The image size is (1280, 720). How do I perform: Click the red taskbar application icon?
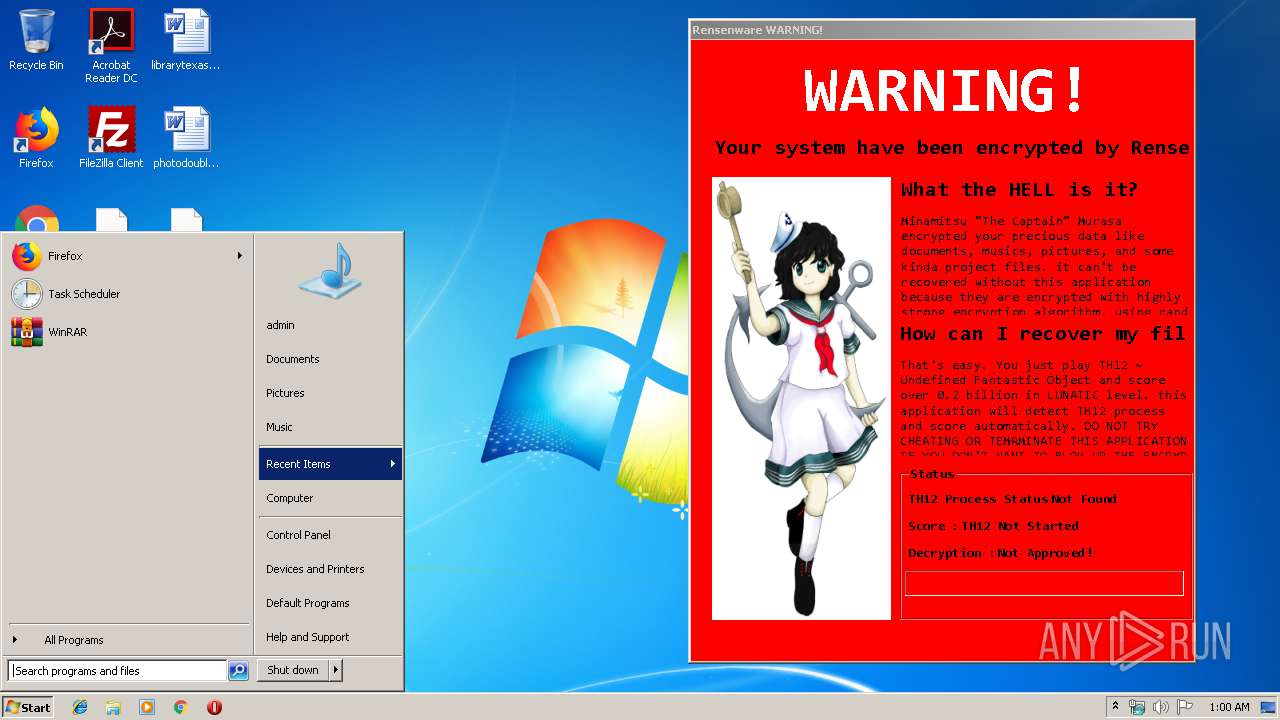pyautogui.click(x=214, y=707)
